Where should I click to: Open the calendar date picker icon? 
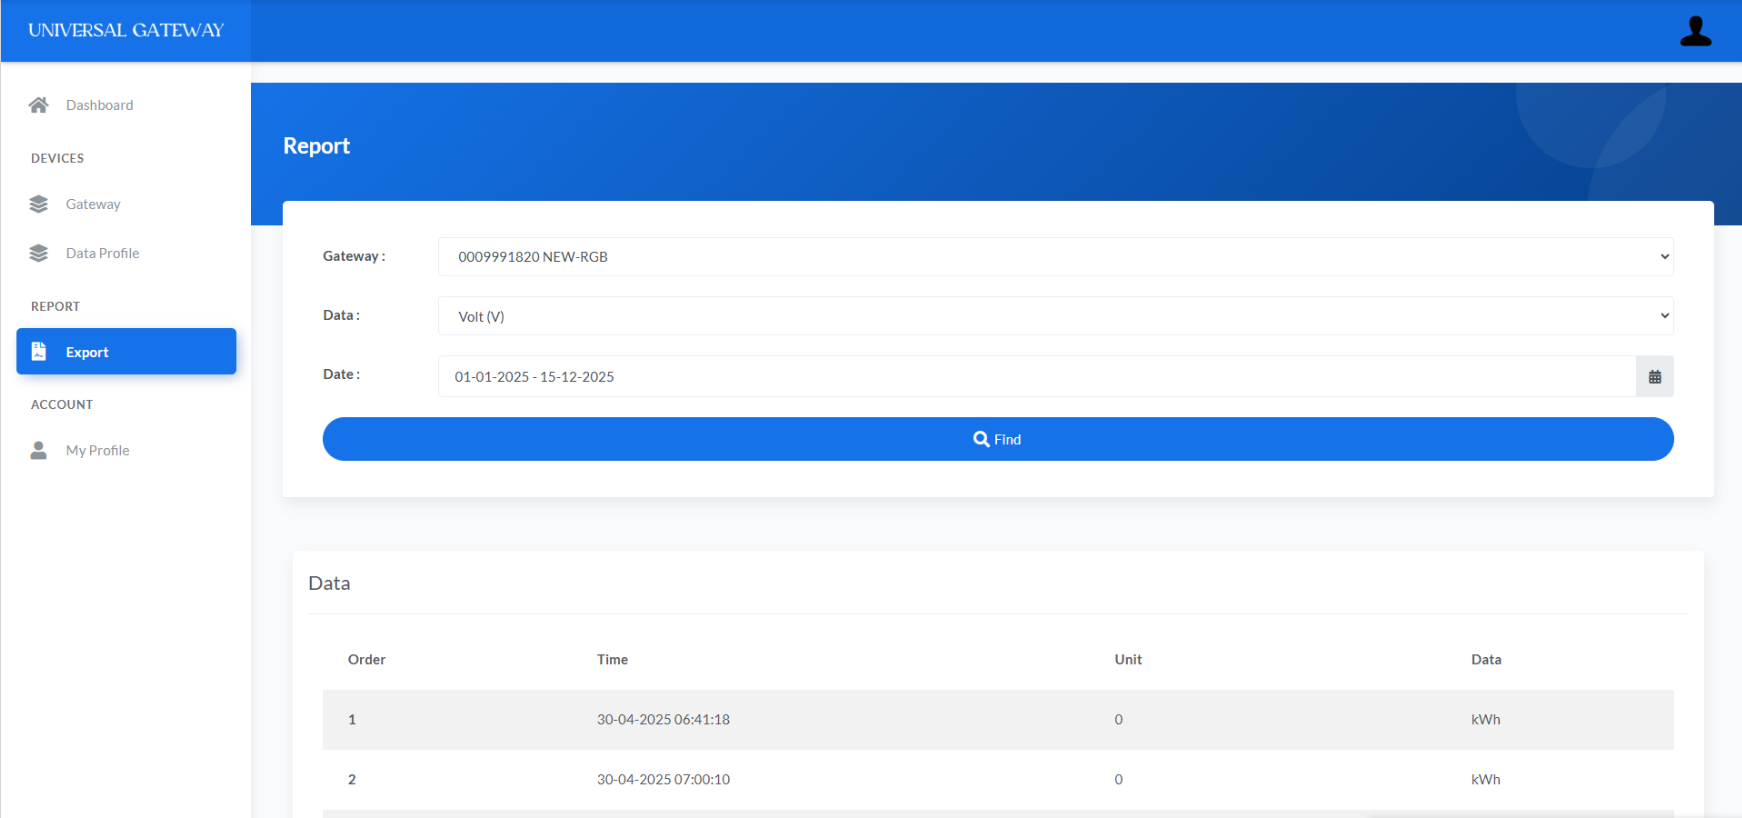click(1654, 377)
